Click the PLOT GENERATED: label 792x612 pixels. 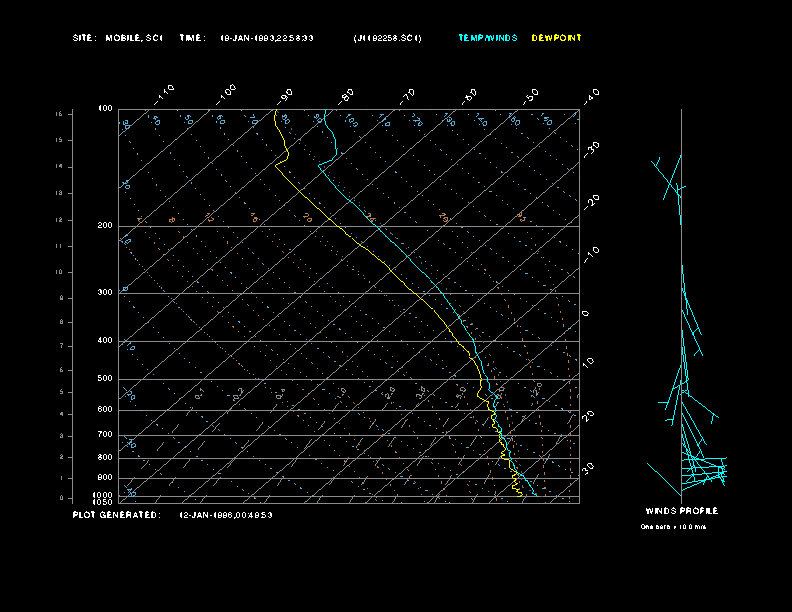pyautogui.click(x=117, y=515)
